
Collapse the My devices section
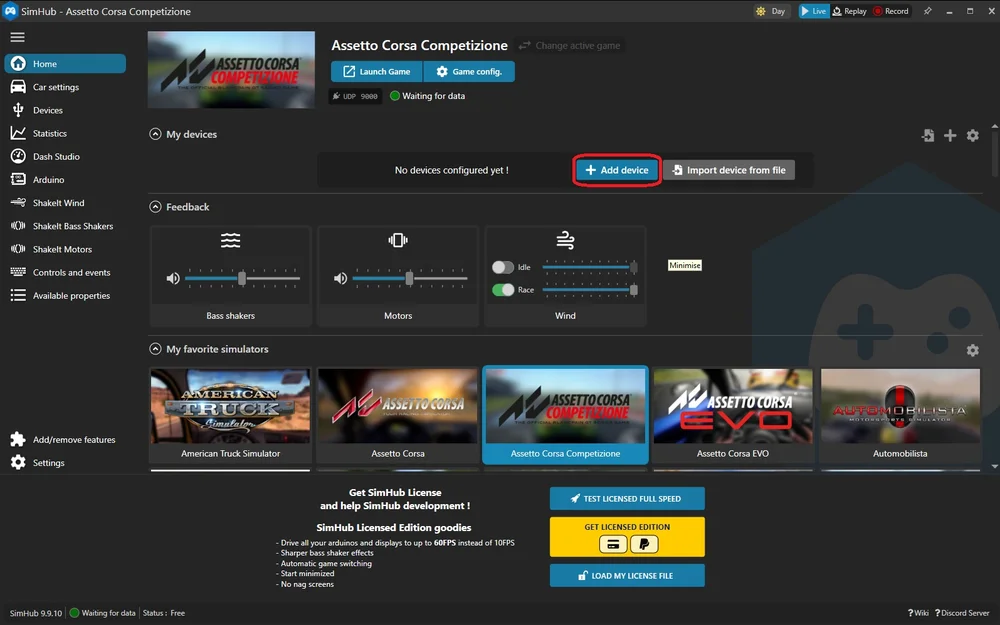point(155,134)
